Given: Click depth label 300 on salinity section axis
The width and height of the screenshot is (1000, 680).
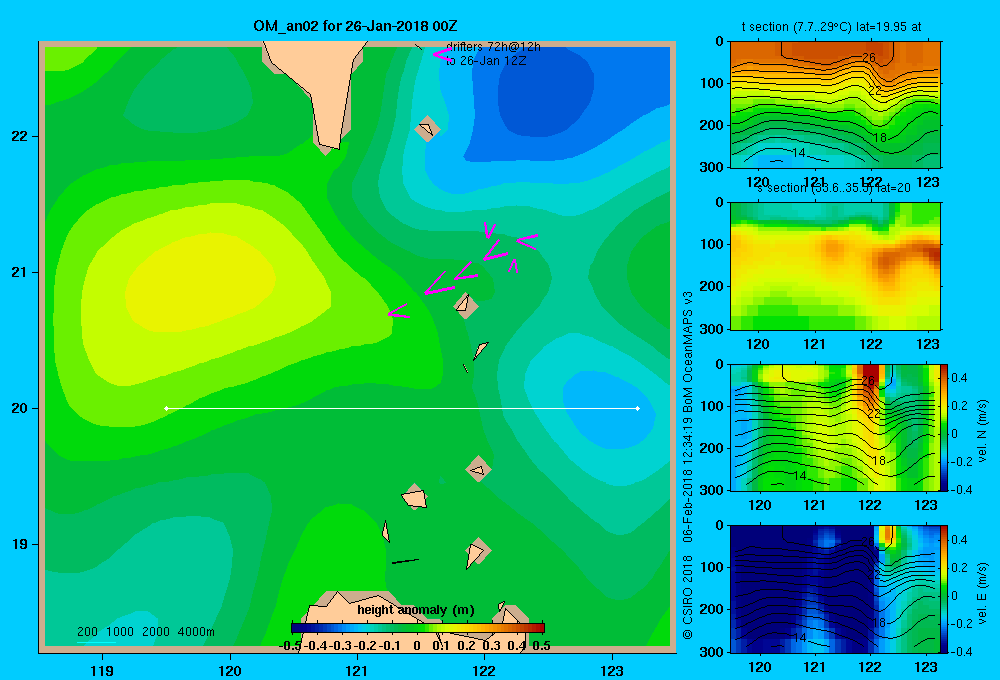Looking at the screenshot, I should pyautogui.click(x=712, y=329).
